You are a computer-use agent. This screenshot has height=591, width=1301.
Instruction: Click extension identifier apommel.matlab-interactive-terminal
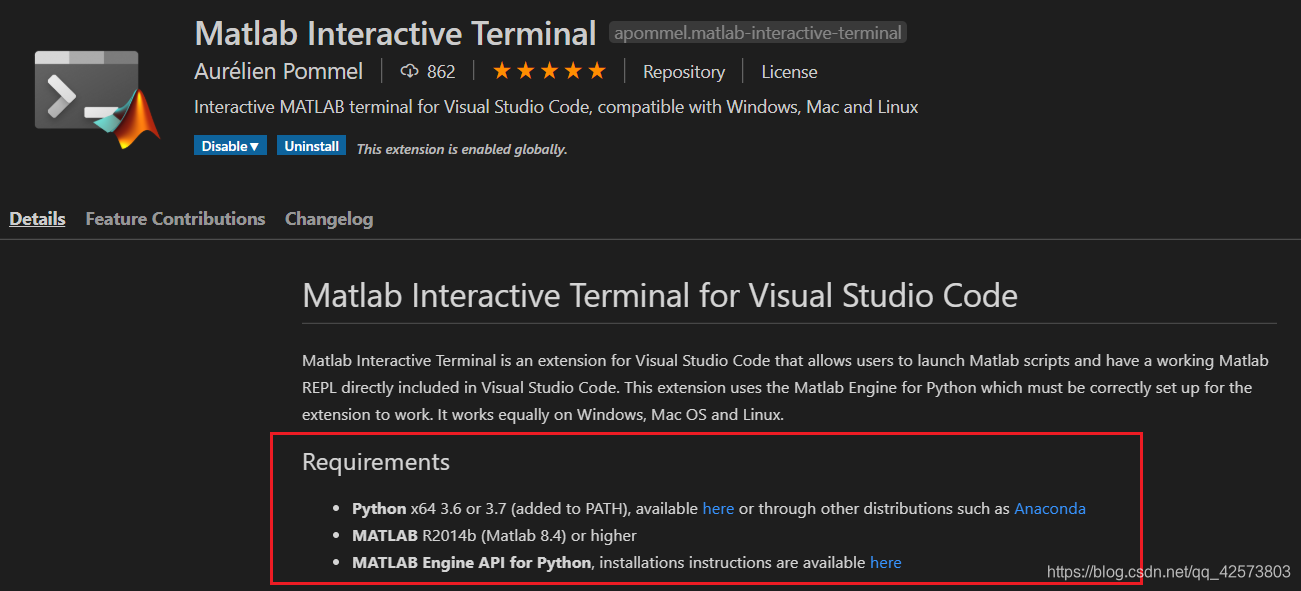758,33
